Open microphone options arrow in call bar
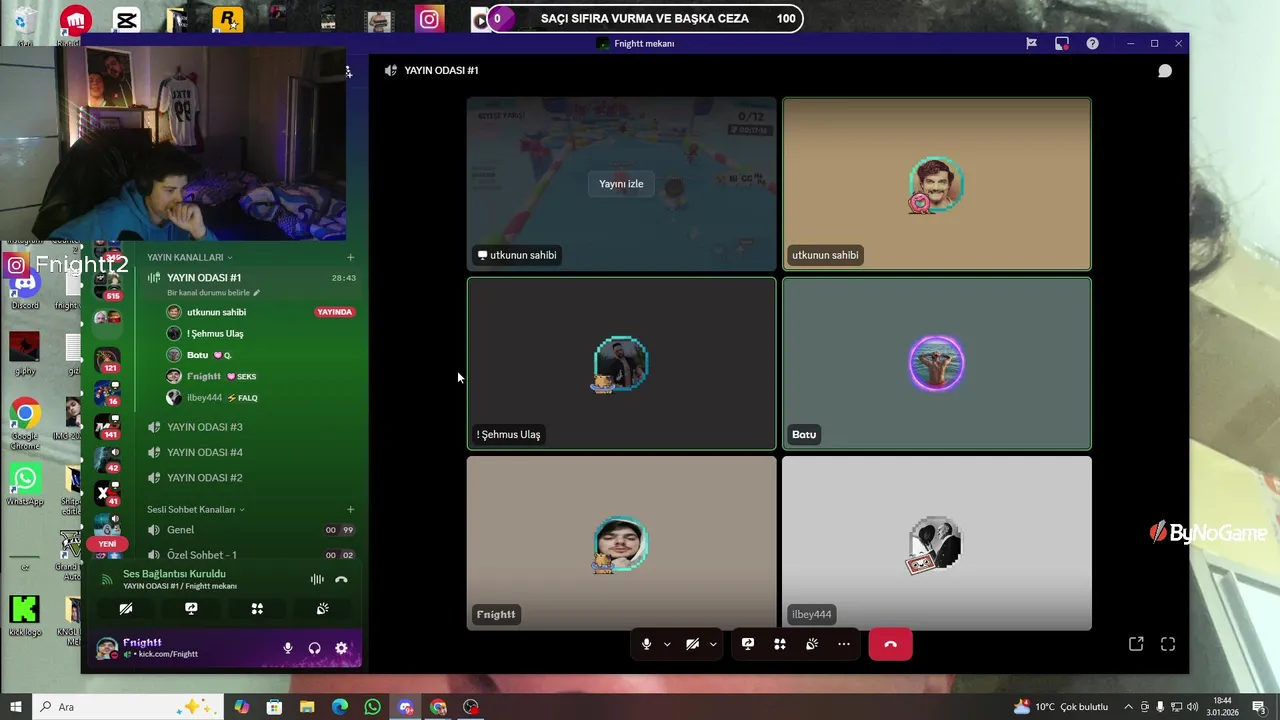The image size is (1280, 720). 667,644
